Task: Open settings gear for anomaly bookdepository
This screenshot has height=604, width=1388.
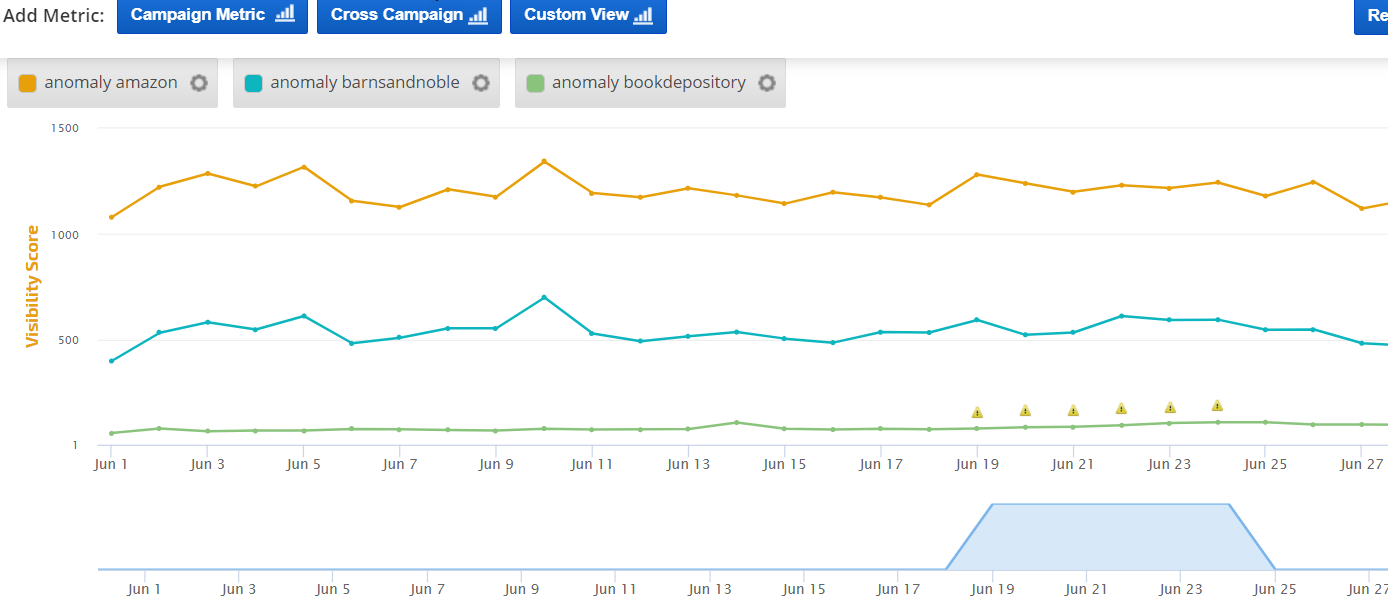Action: (767, 83)
